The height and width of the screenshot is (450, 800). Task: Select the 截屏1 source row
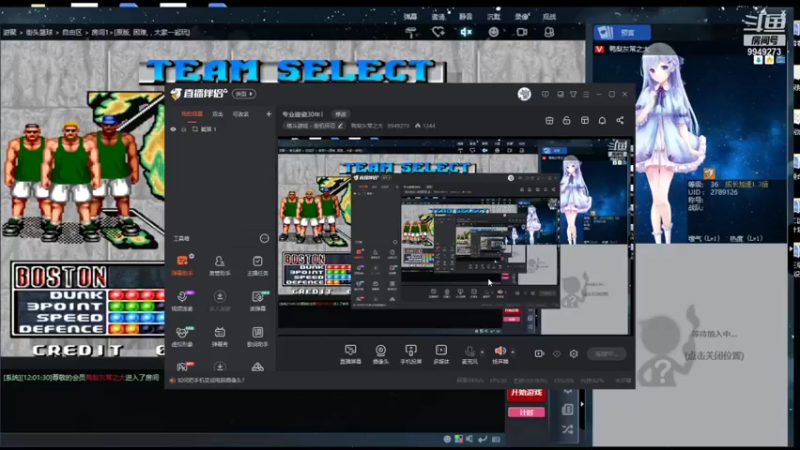click(x=219, y=129)
